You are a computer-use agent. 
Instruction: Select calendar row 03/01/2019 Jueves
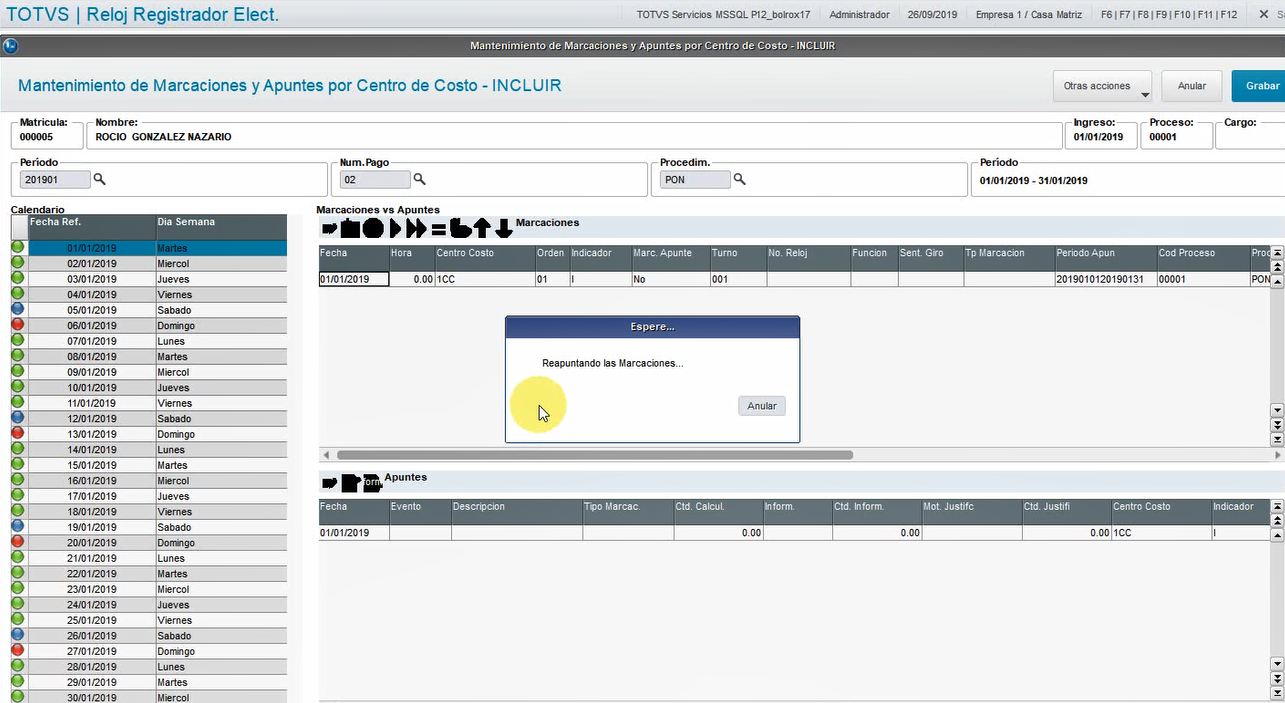pos(157,279)
